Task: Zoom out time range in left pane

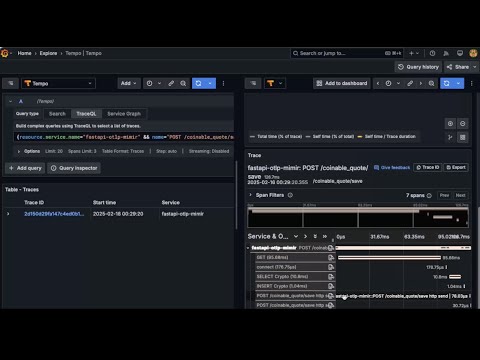Action: tap(183, 83)
